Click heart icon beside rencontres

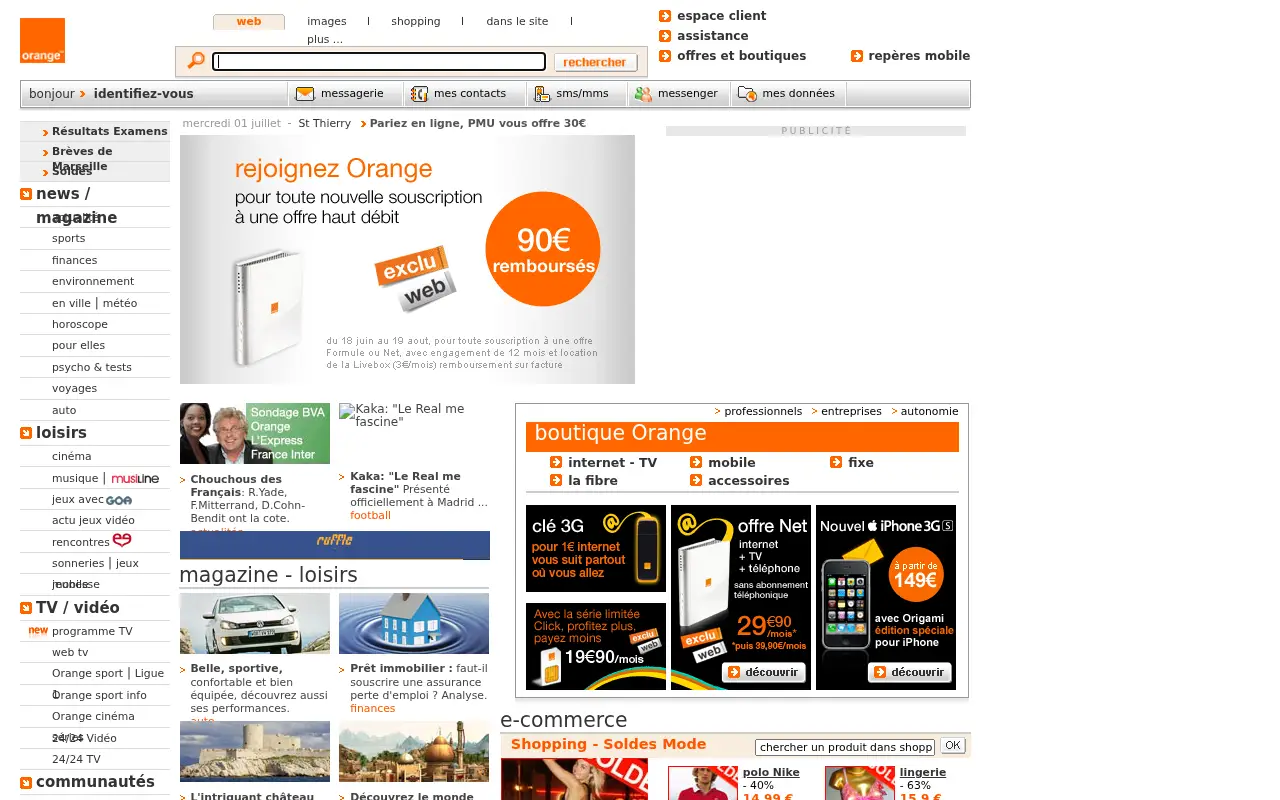tap(122, 541)
